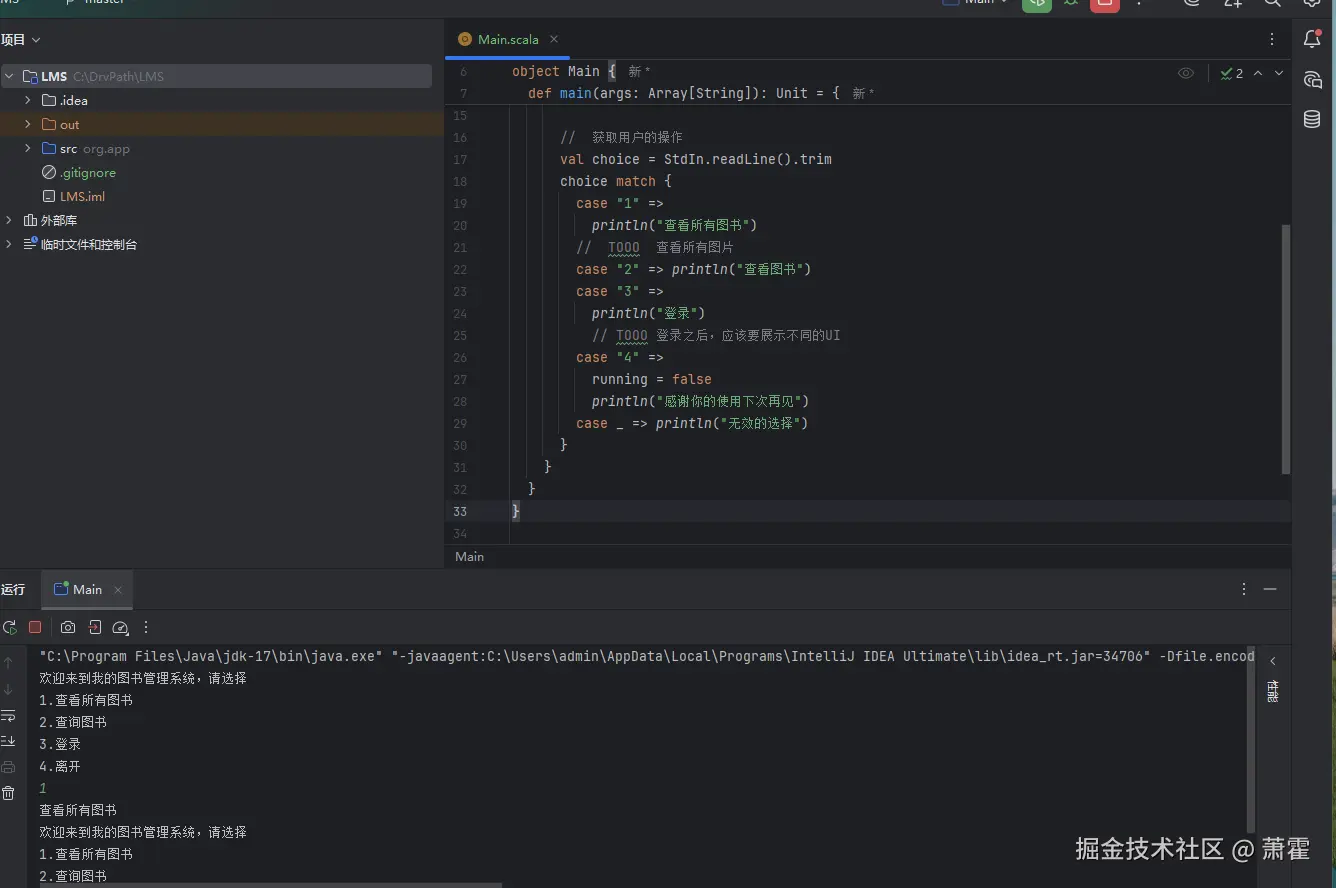Click line number 33 in gutter
Screen dimensions: 1336x888
[460, 511]
